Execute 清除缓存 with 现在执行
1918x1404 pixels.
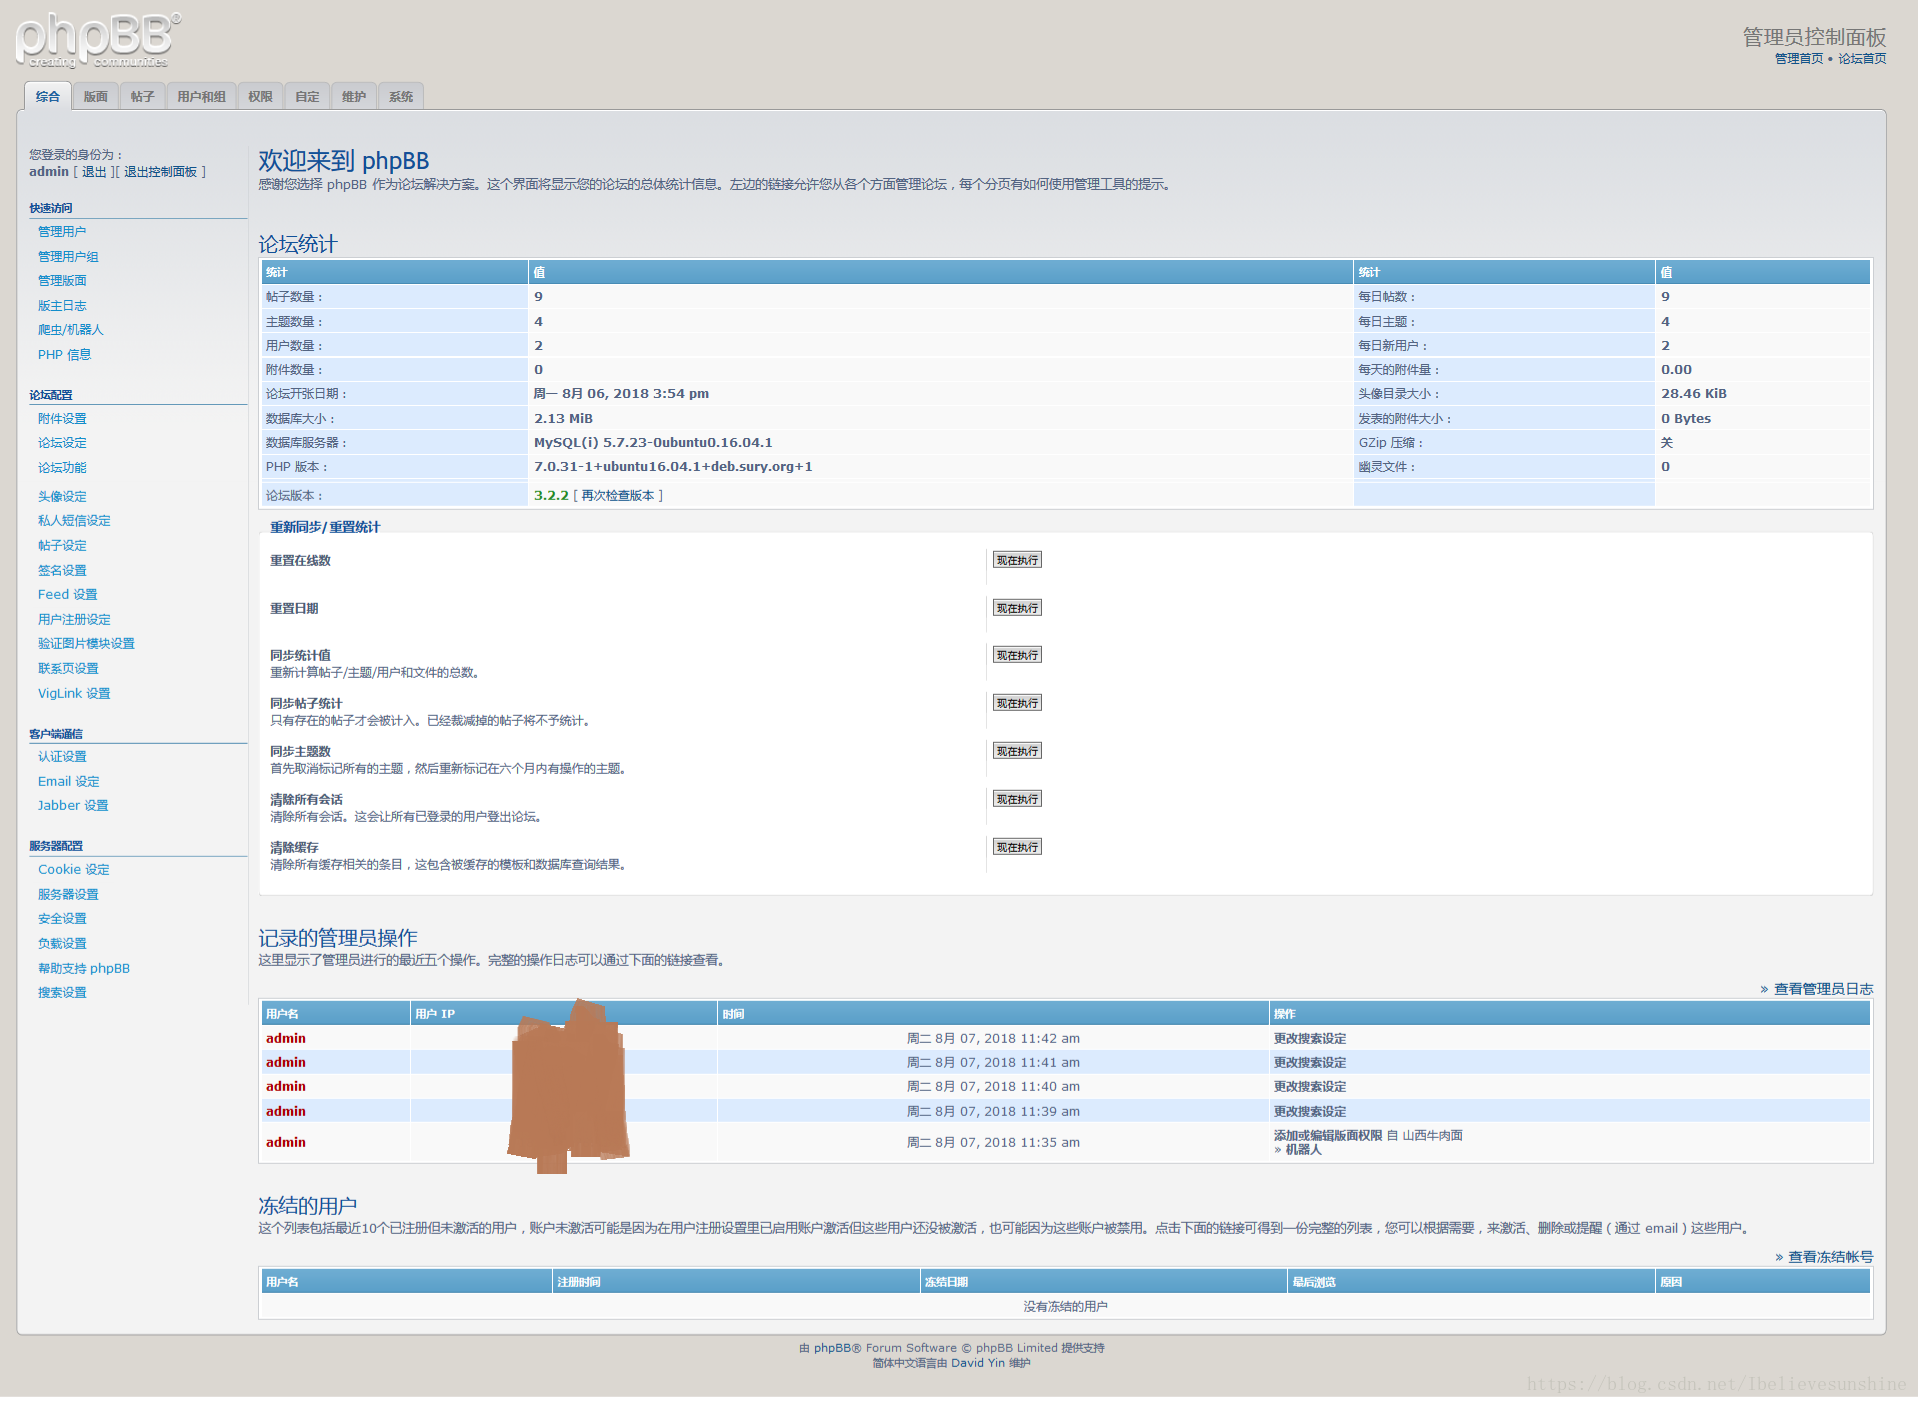(x=1016, y=846)
